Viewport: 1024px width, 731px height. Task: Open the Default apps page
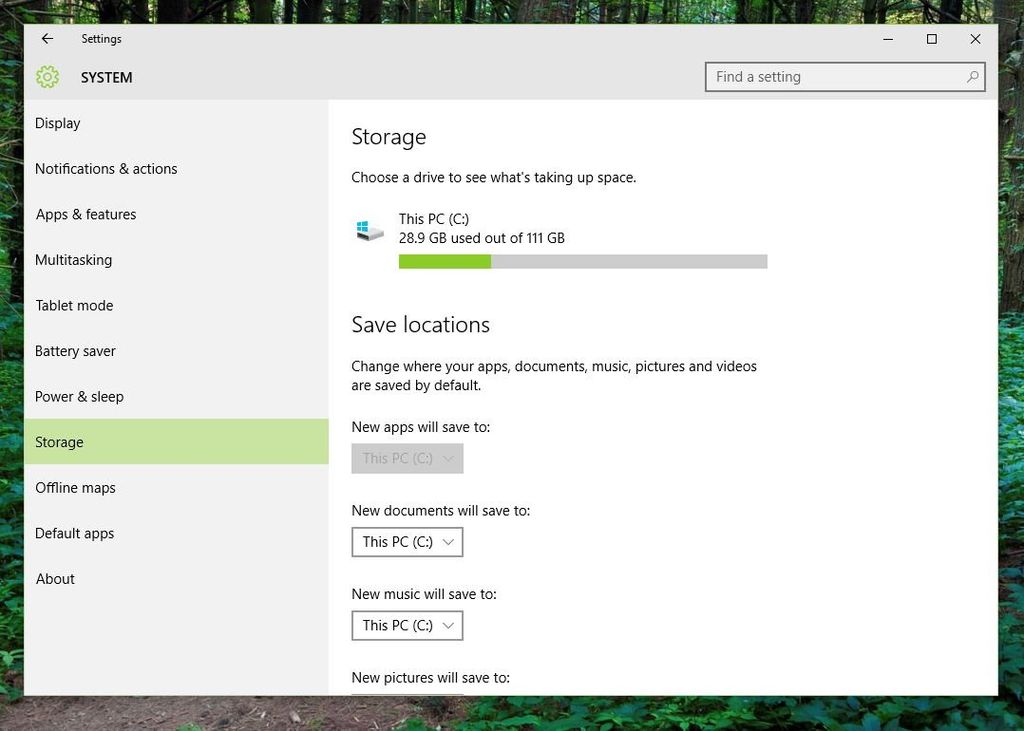pyautogui.click(x=75, y=533)
